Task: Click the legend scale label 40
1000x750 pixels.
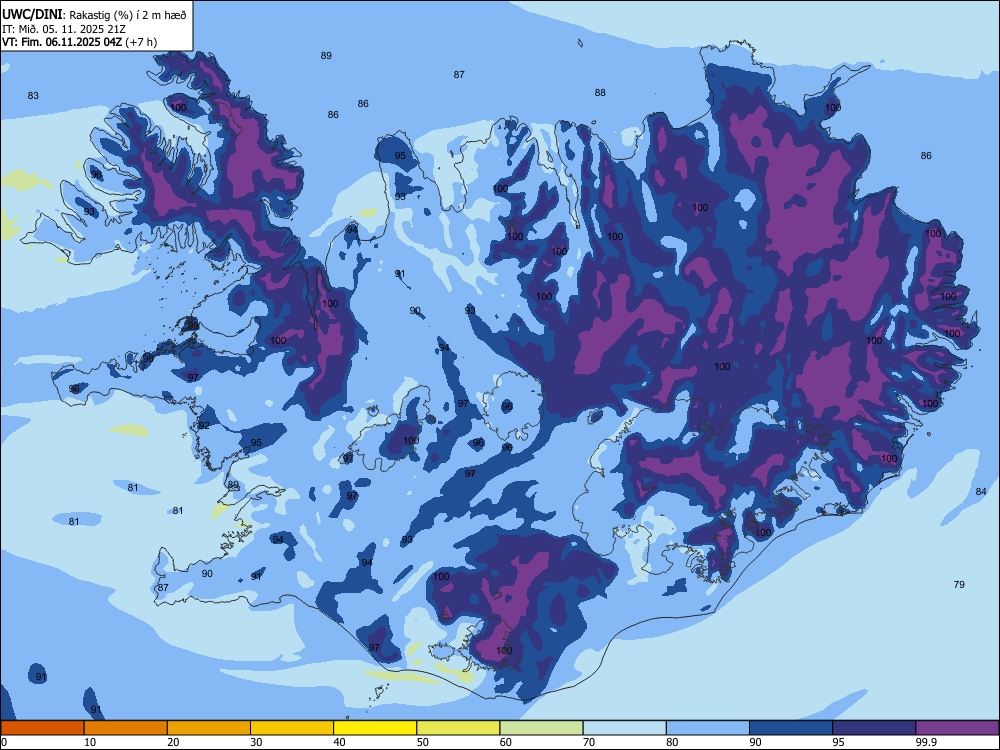Action: pos(339,742)
